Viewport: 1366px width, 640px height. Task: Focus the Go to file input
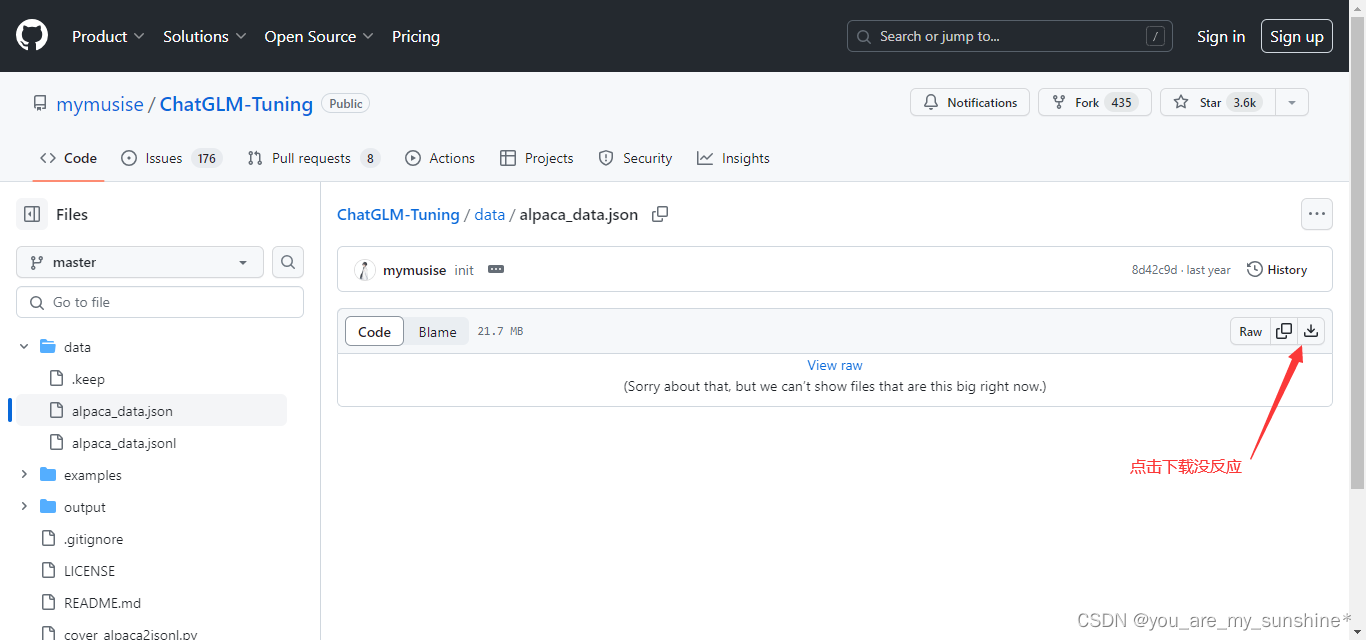pyautogui.click(x=160, y=302)
